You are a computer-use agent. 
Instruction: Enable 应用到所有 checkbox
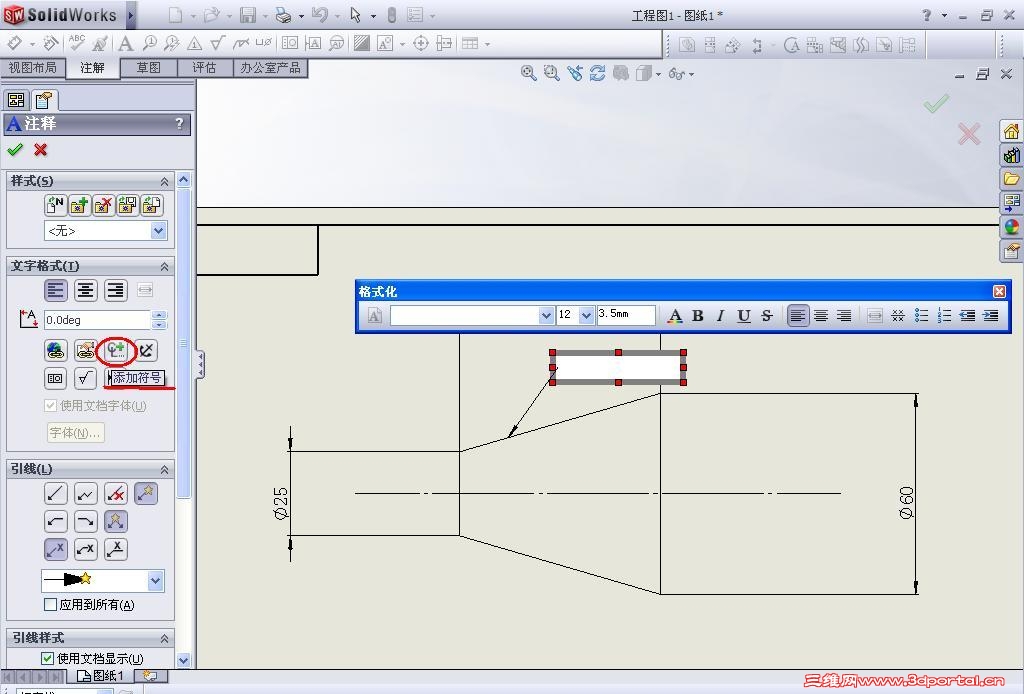pos(50,605)
